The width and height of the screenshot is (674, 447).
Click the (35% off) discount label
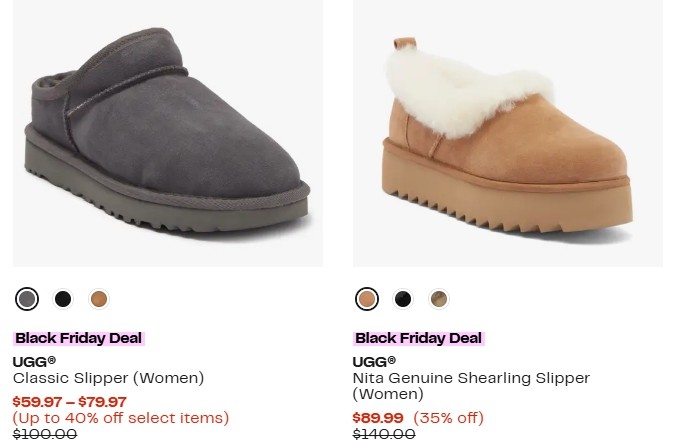coord(448,418)
